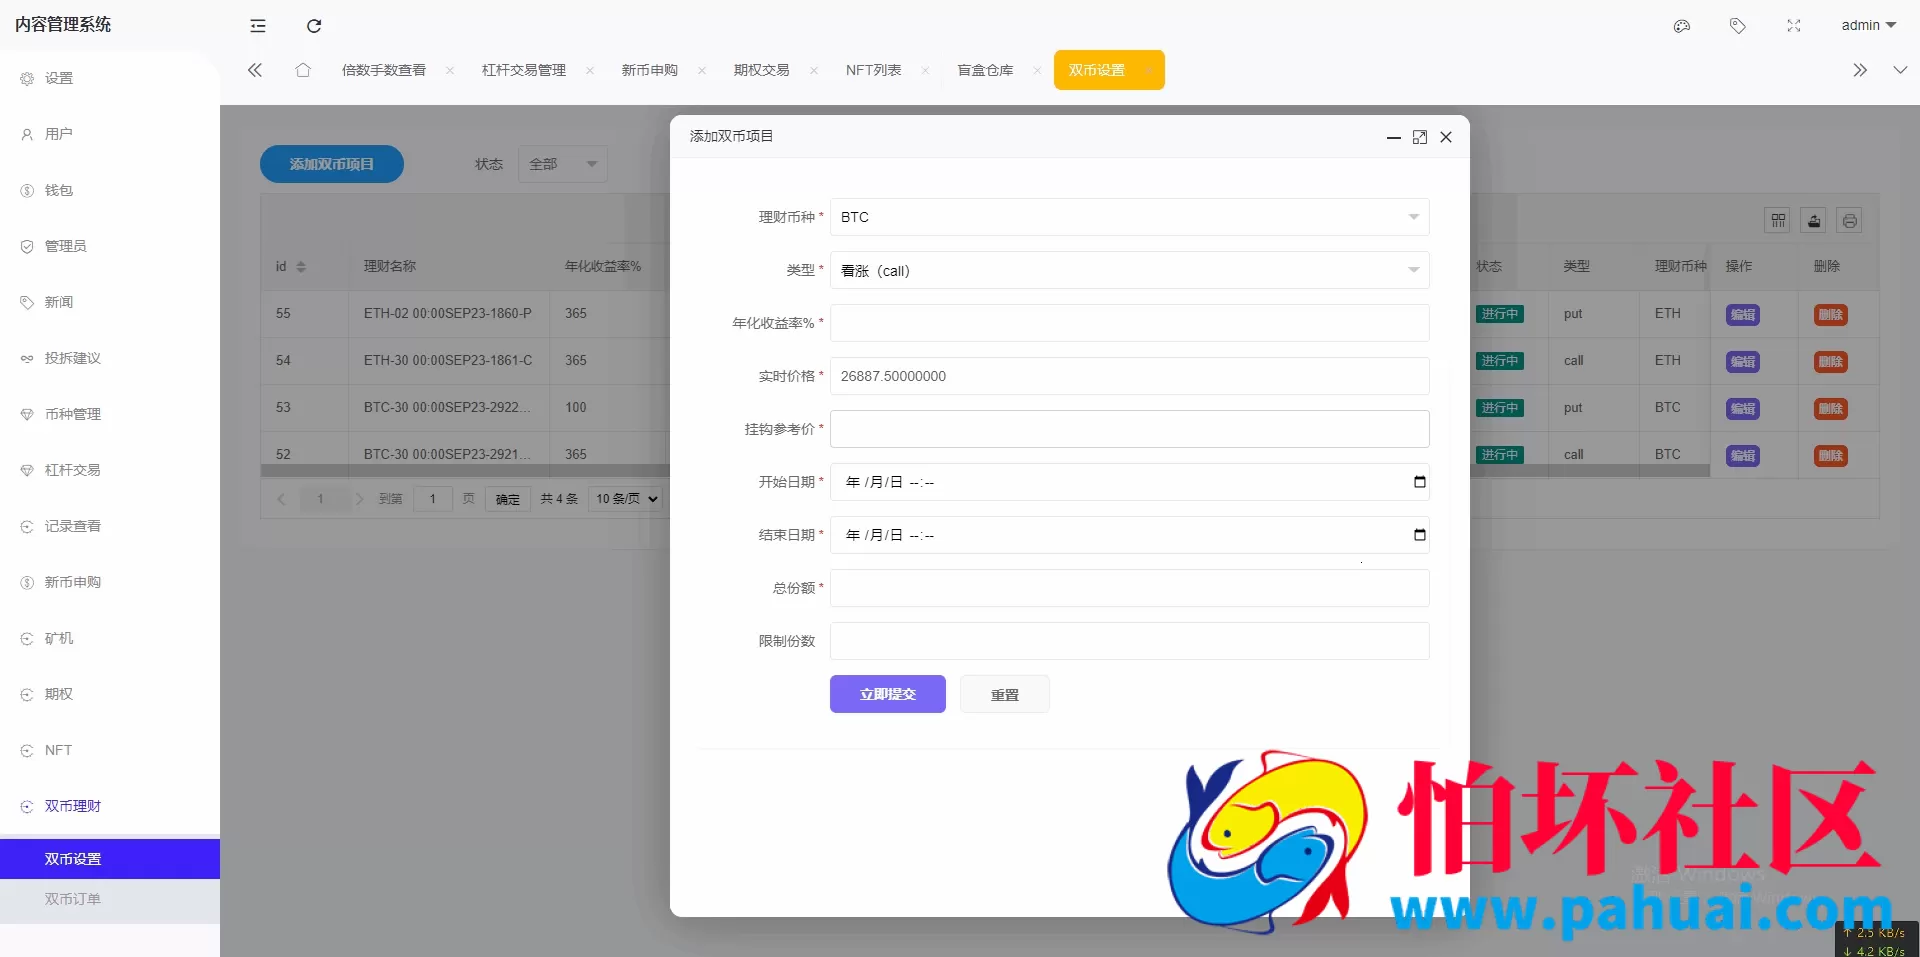Switch to 倍数手数查看 tab

(x=384, y=70)
